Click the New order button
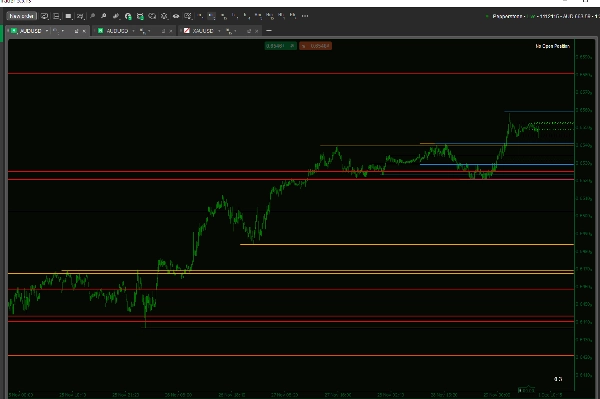 pos(21,16)
